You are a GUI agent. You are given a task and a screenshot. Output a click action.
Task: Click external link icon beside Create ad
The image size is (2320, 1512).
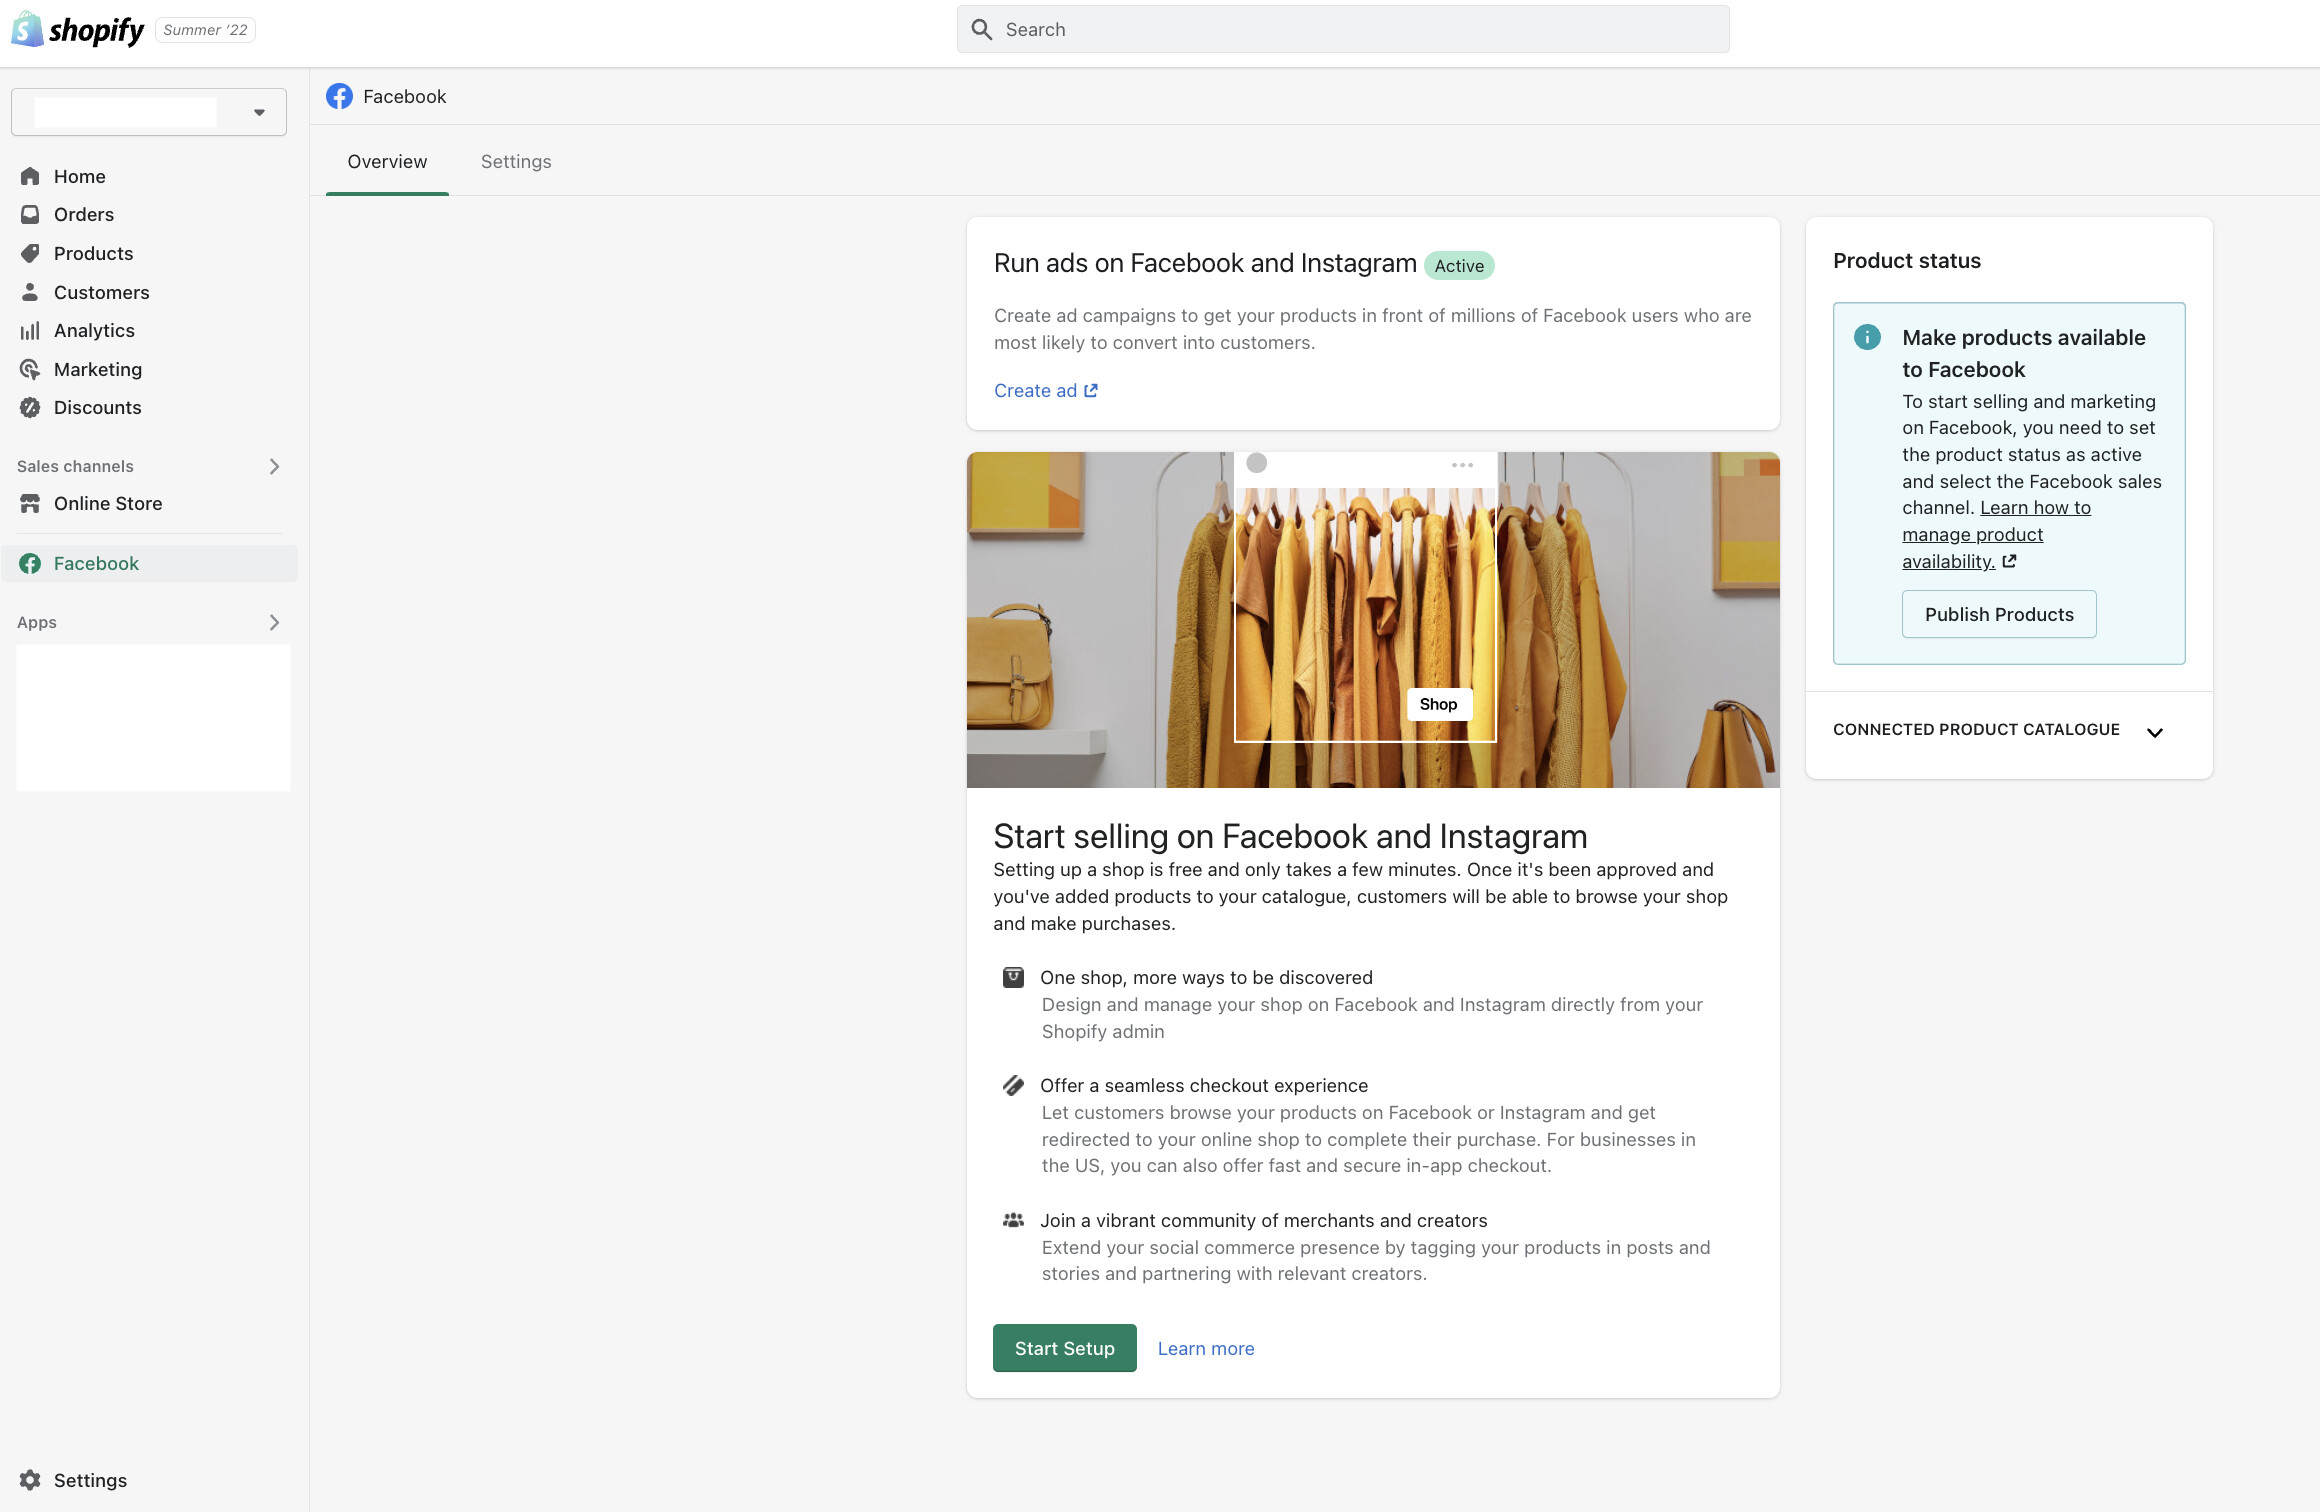1091,391
